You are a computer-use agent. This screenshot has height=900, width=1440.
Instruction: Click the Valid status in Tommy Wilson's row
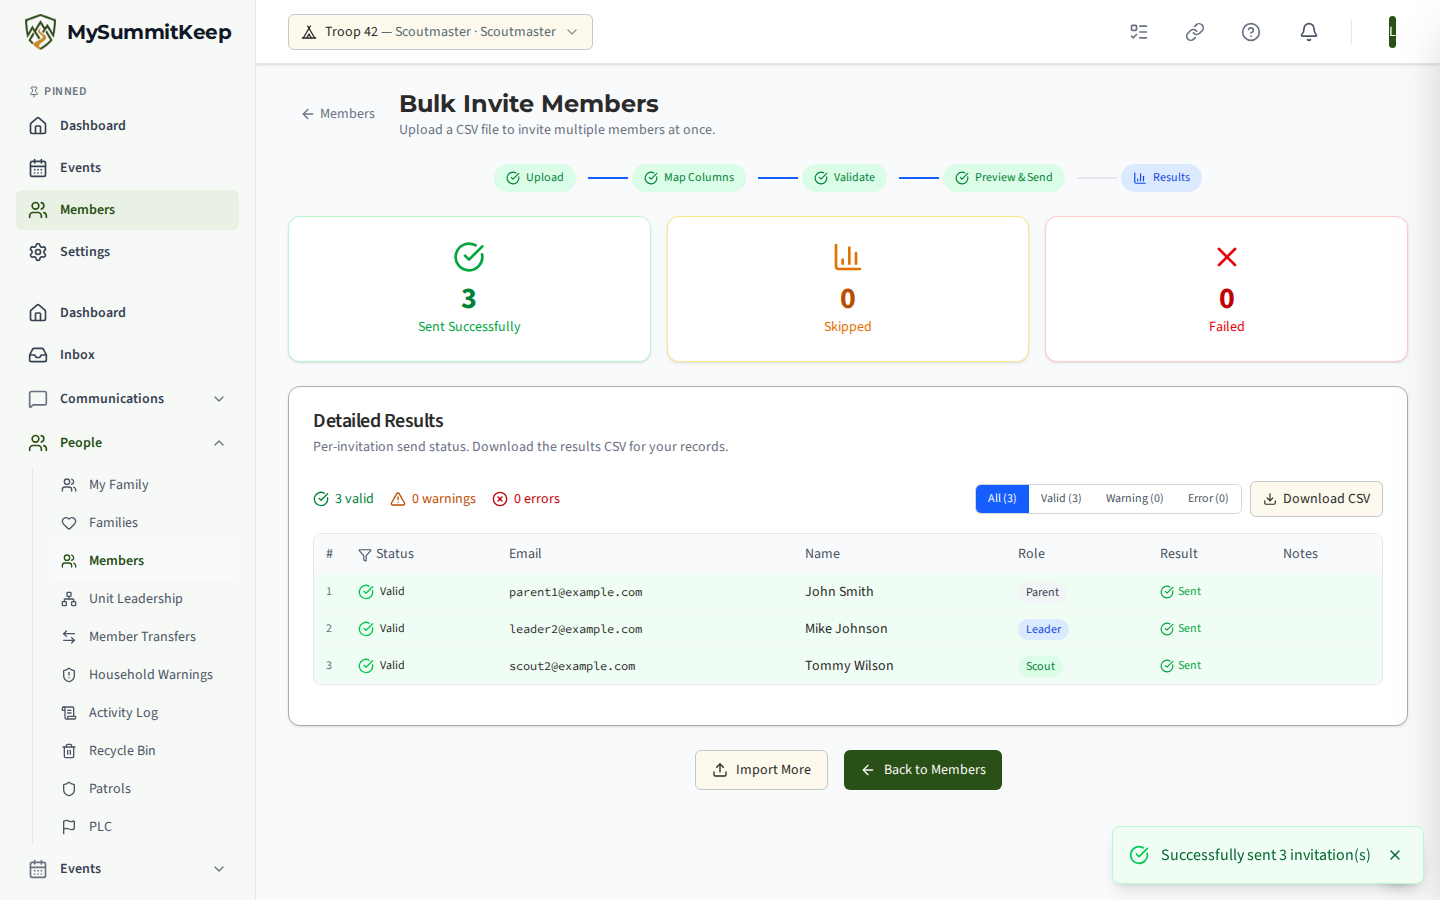[x=381, y=666]
